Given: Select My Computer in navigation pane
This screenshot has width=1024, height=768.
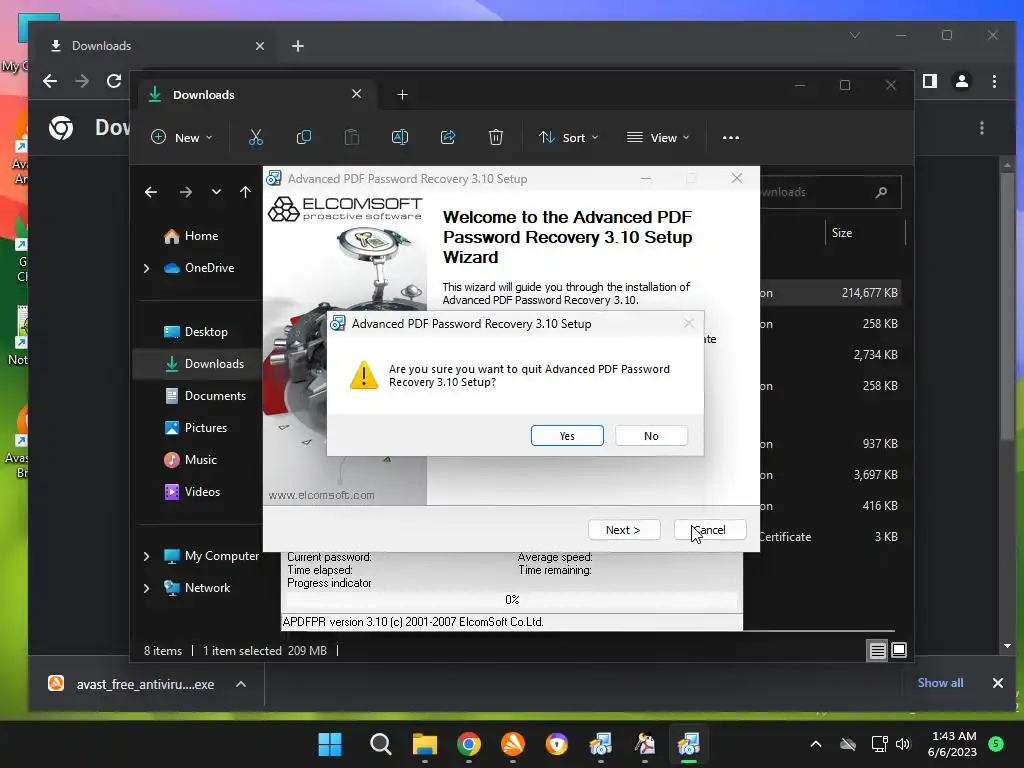Looking at the screenshot, I should (x=211, y=556).
